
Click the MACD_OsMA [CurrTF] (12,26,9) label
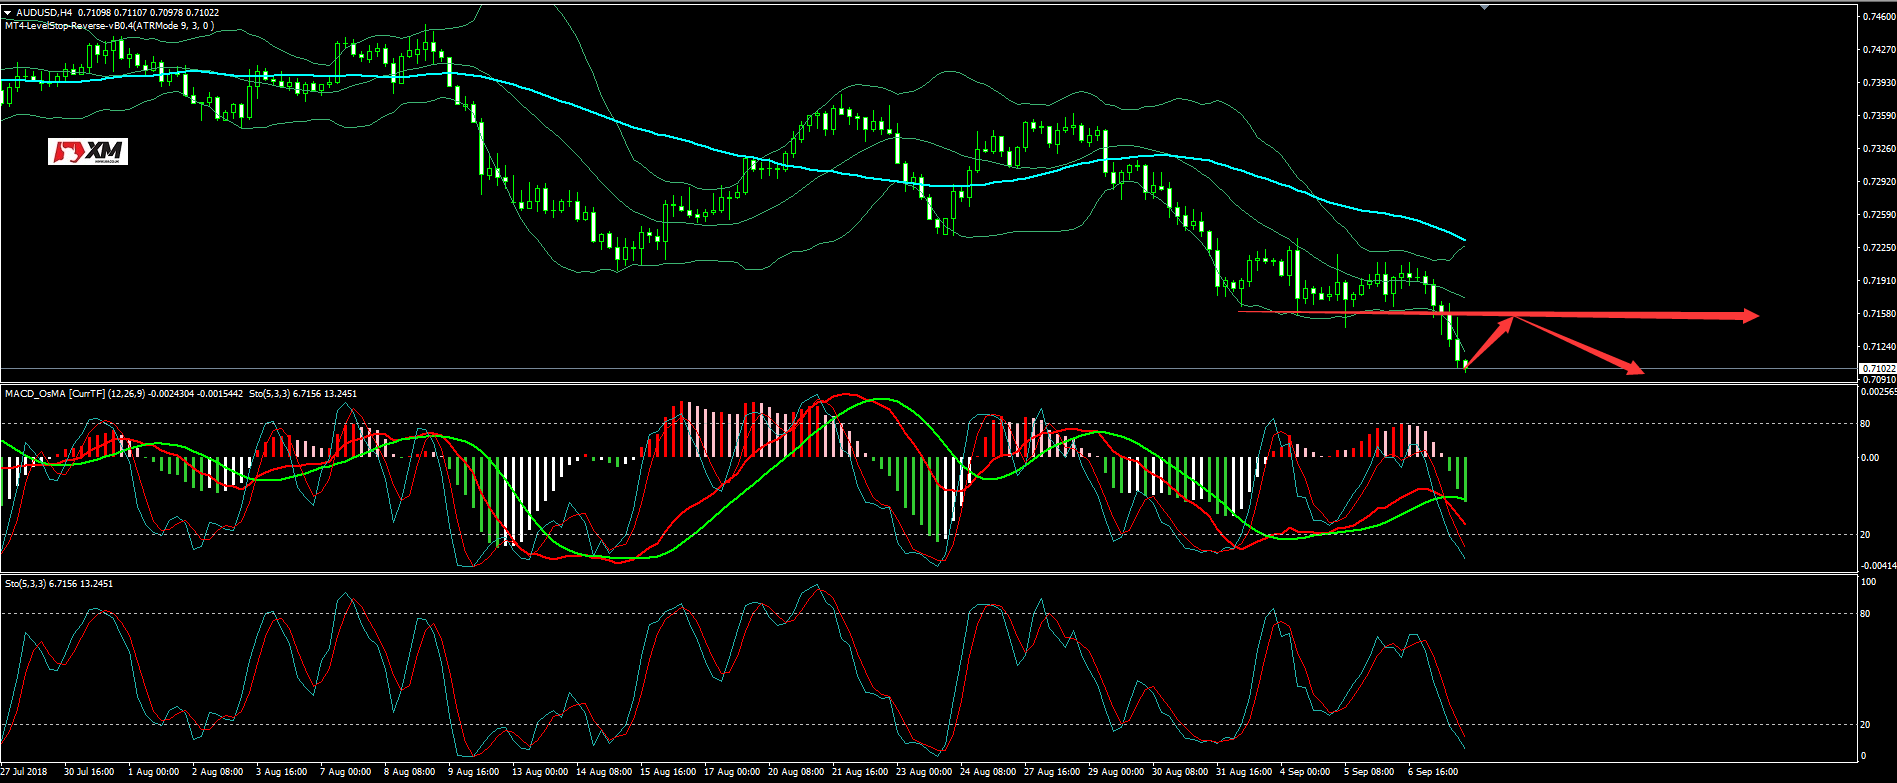(74, 394)
